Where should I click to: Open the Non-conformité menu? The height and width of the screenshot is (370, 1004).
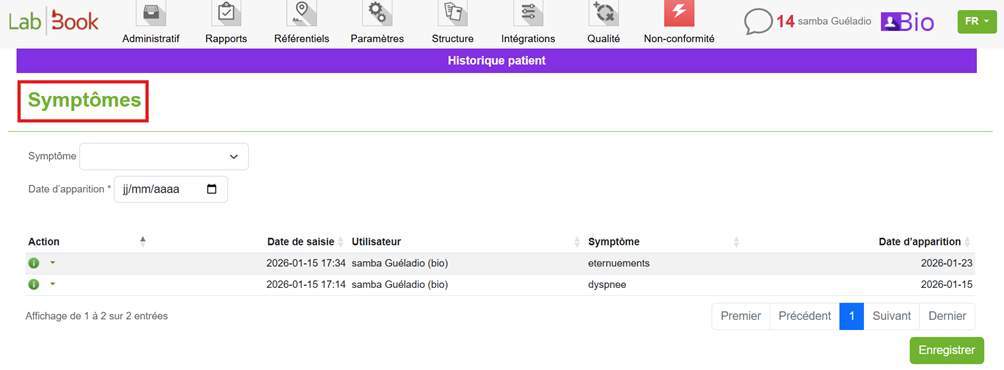[679, 38]
